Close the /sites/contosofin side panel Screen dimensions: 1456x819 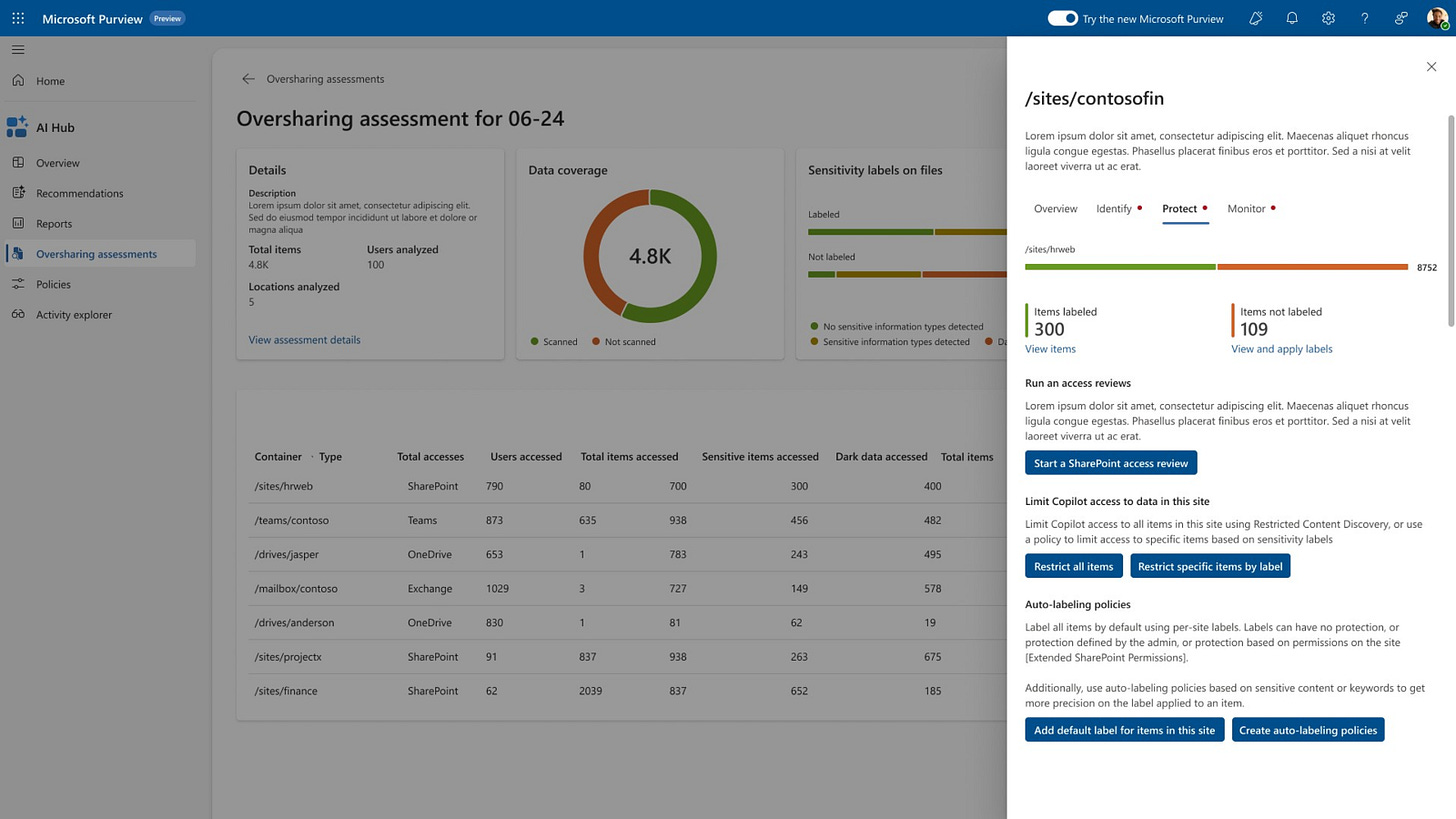click(x=1431, y=67)
